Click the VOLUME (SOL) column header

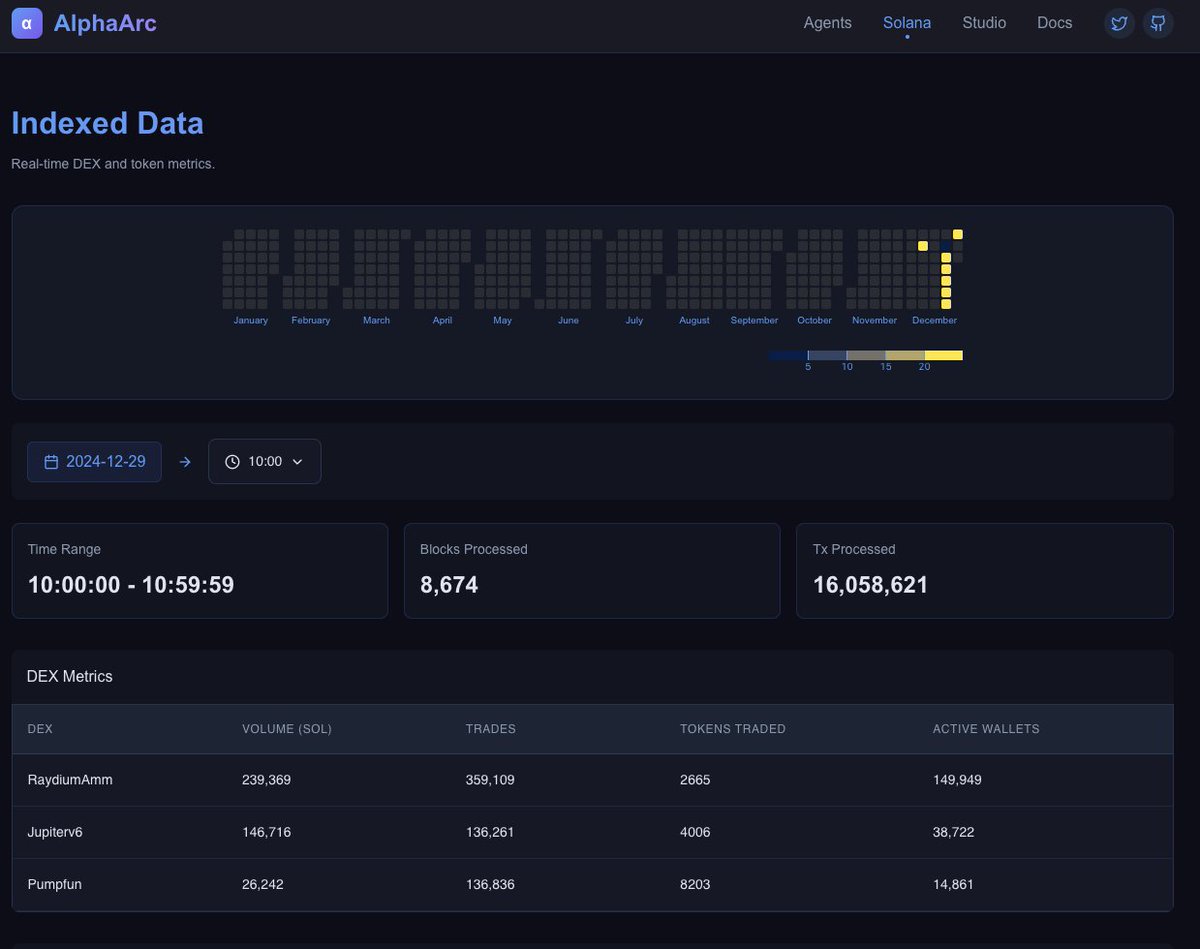287,729
